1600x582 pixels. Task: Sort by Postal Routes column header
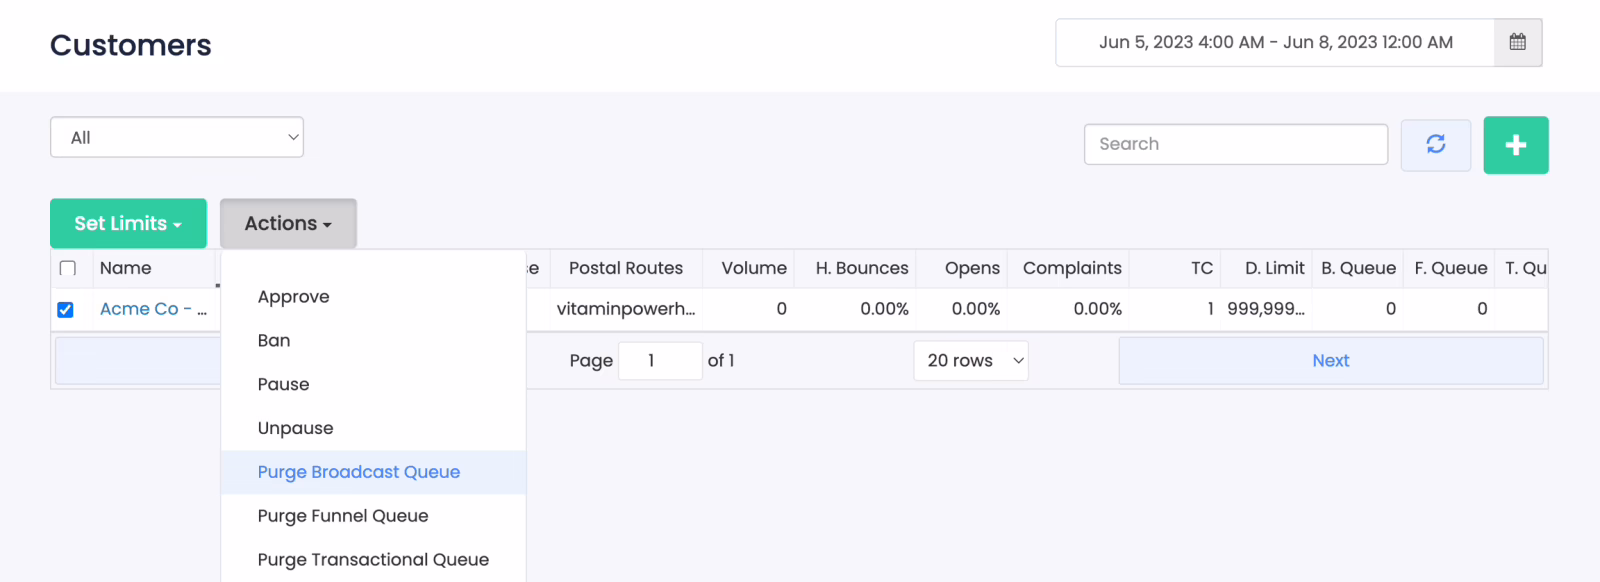click(626, 268)
